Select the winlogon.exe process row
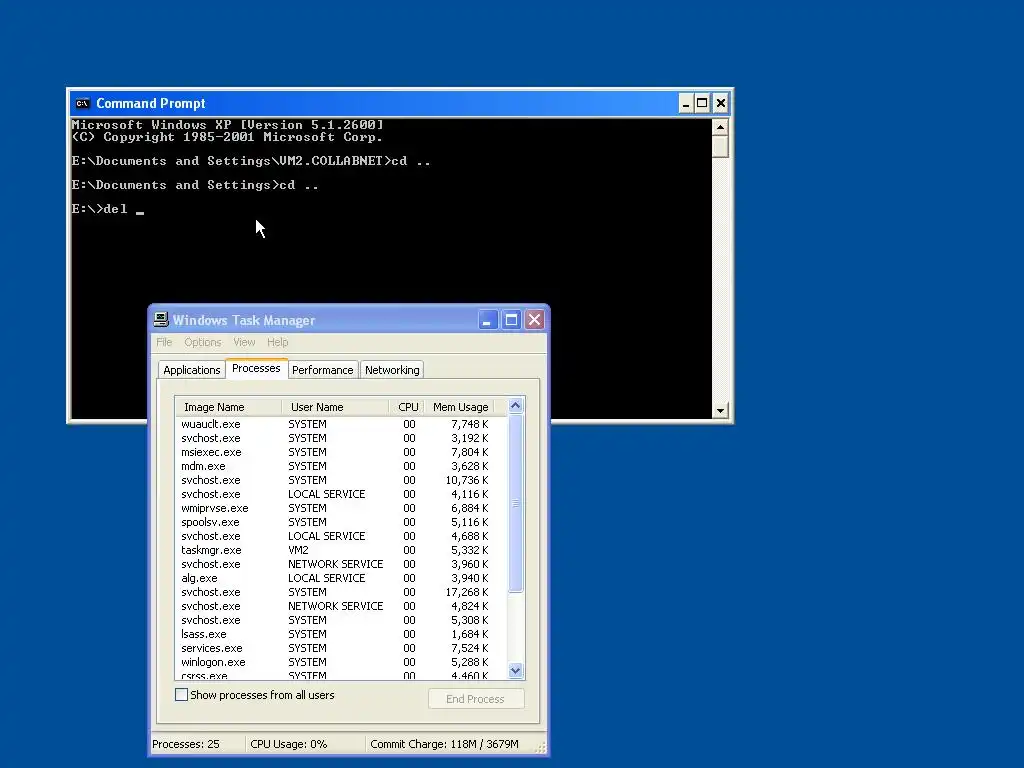The image size is (1024, 768). (341, 662)
